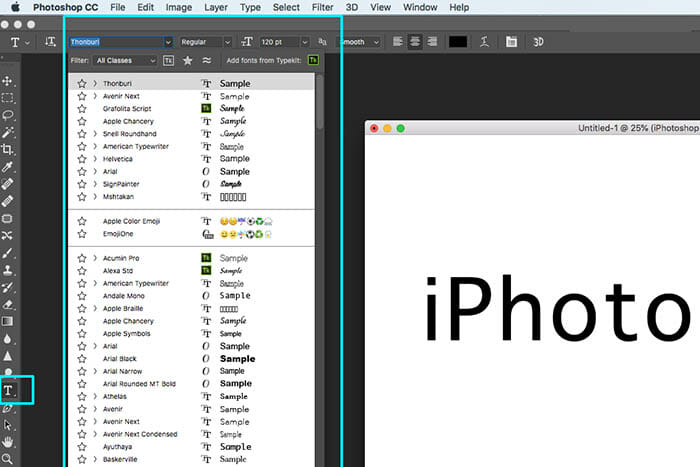Image resolution: width=700 pixels, height=467 pixels.
Task: Open the Window menu
Action: [420, 7]
